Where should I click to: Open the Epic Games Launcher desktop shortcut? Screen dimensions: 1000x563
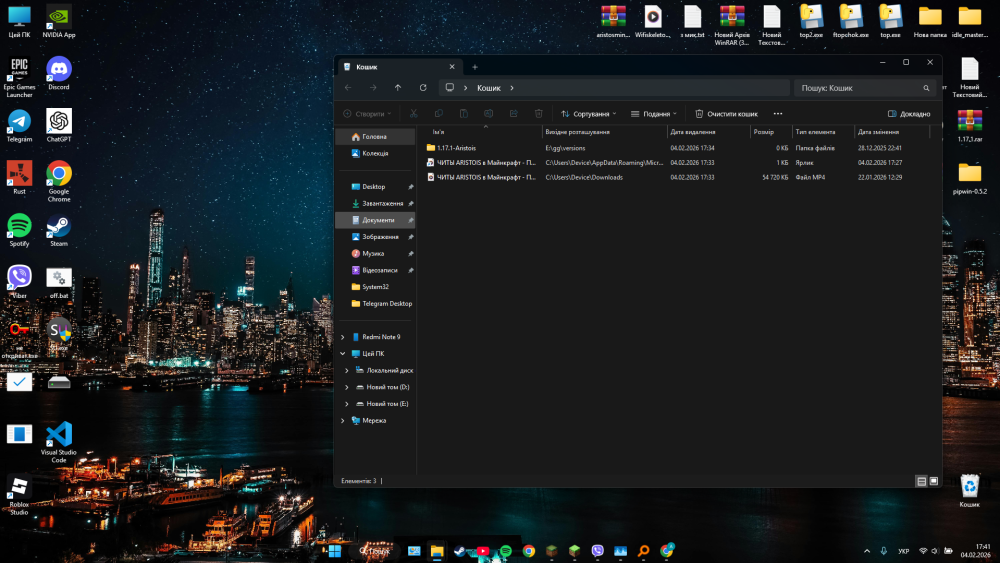[x=19, y=77]
